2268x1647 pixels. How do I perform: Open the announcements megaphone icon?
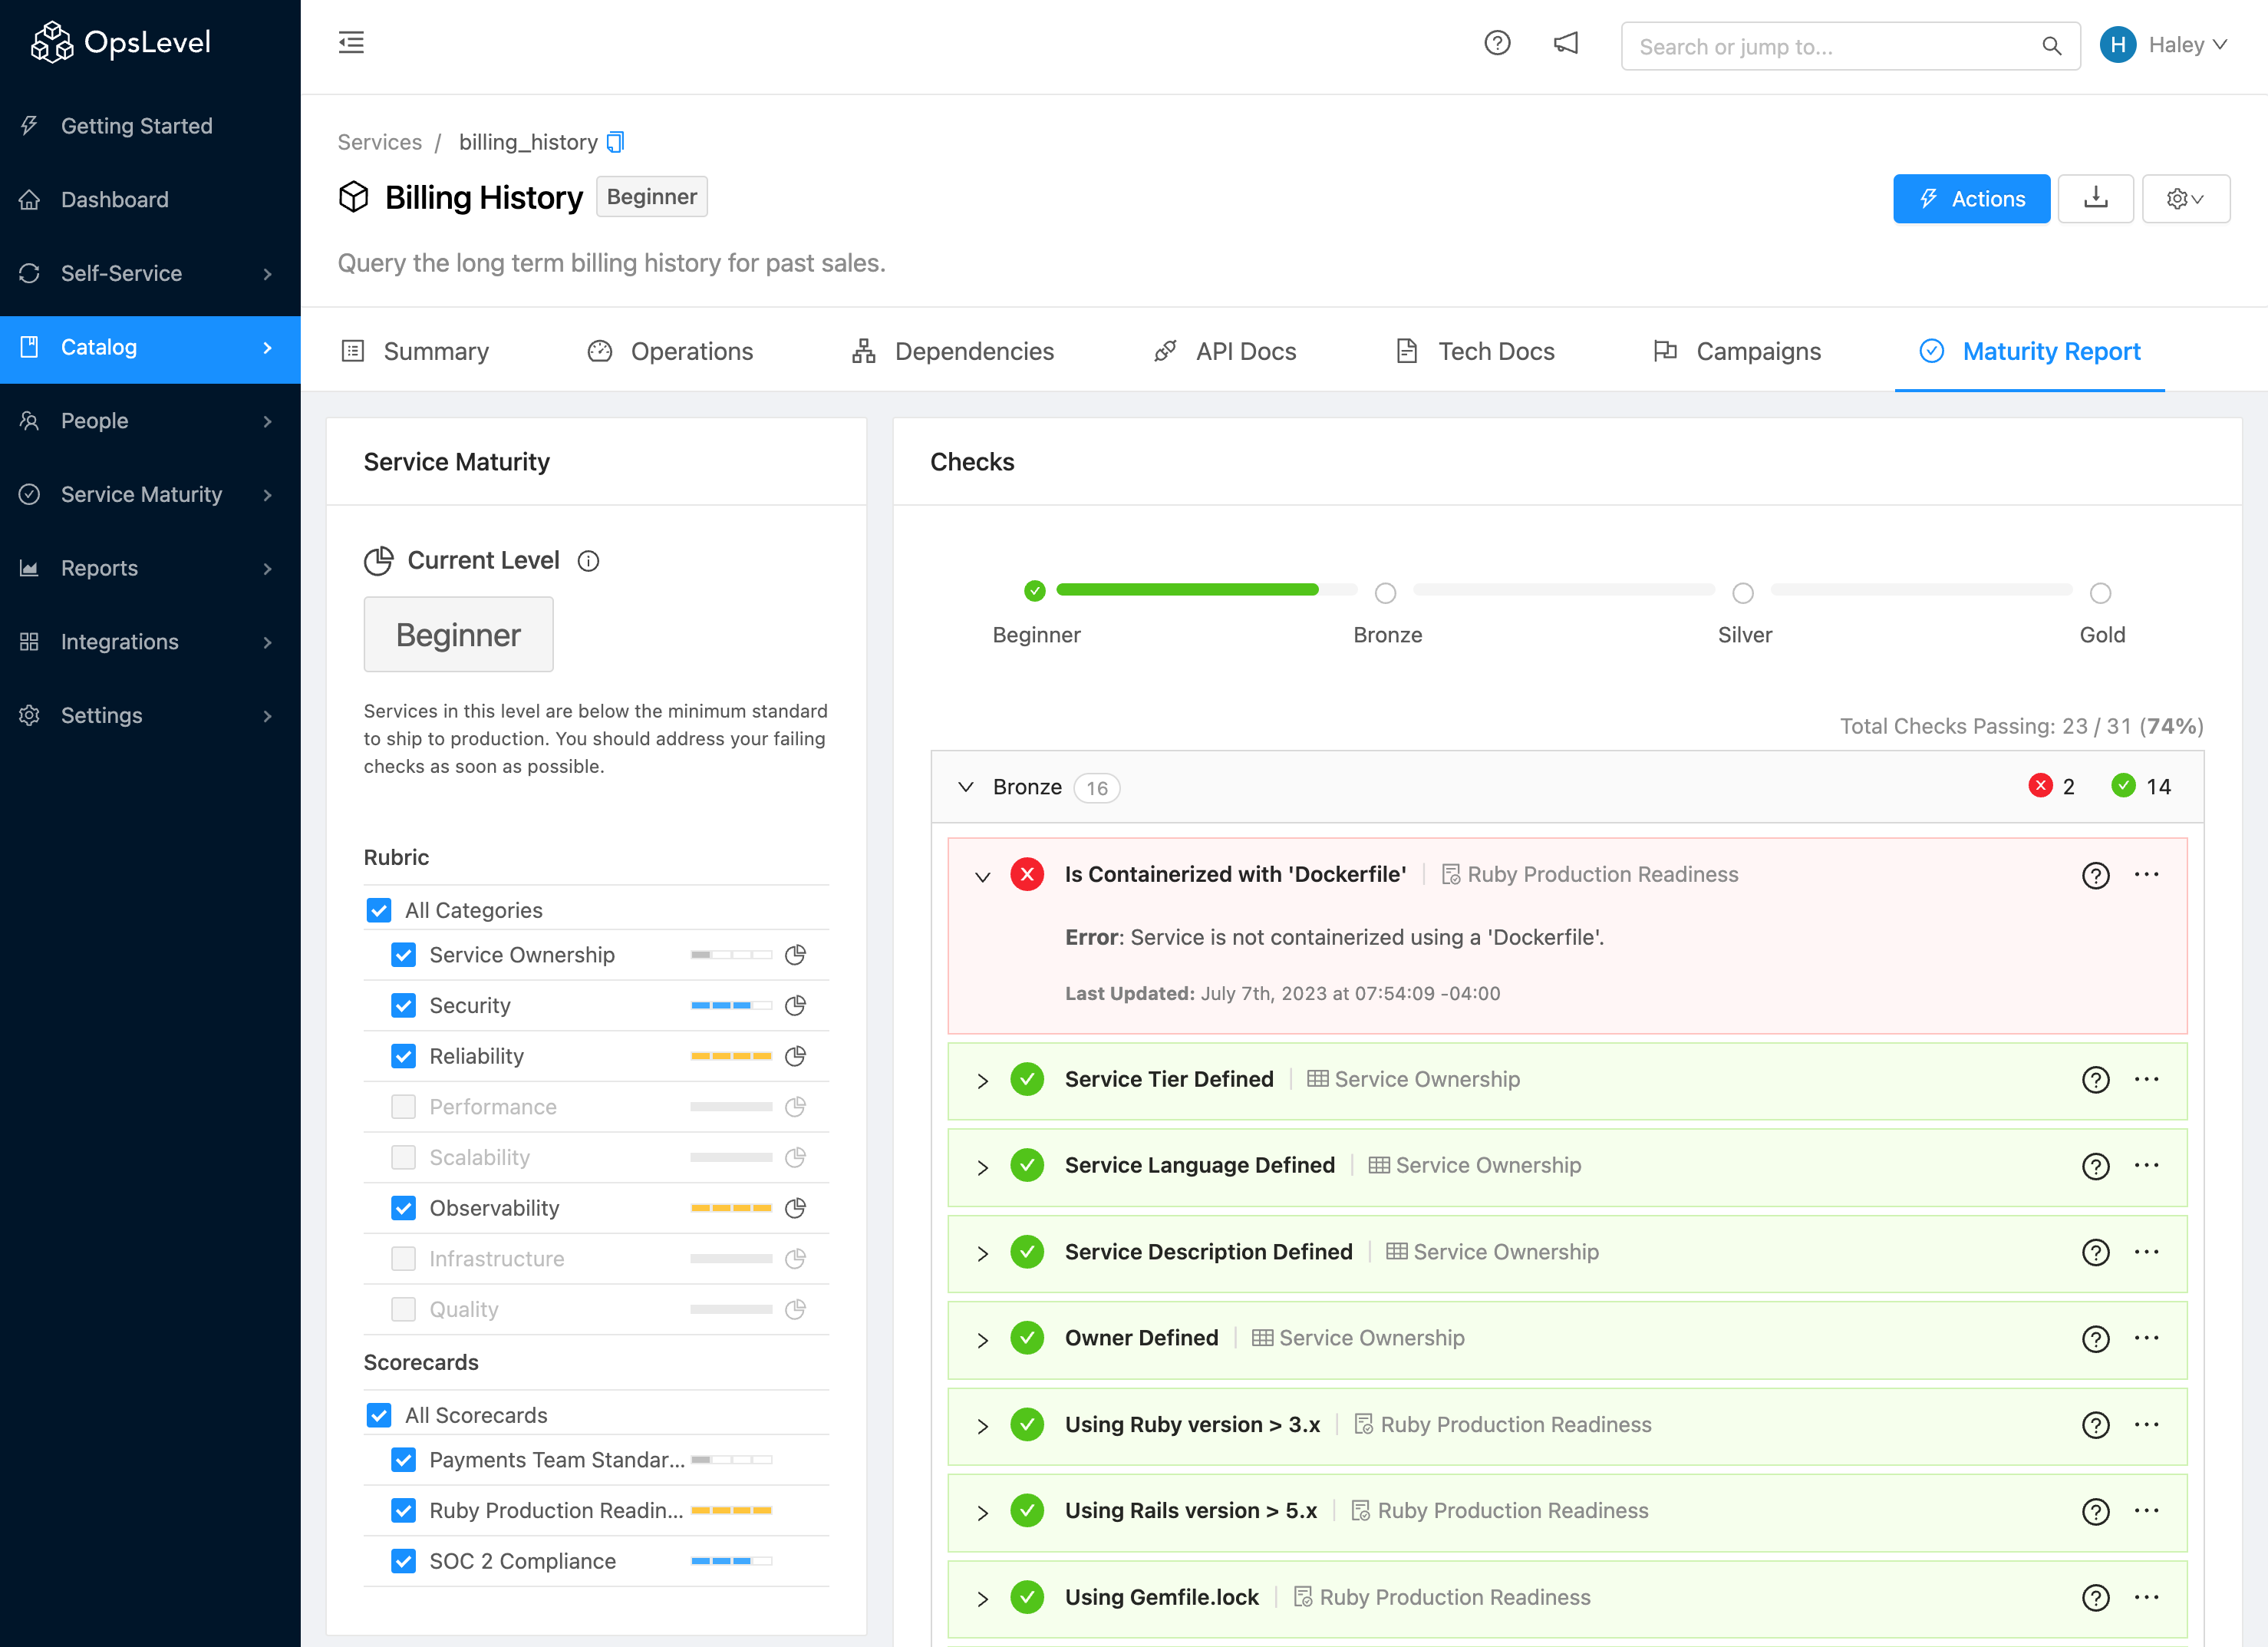click(x=1566, y=43)
